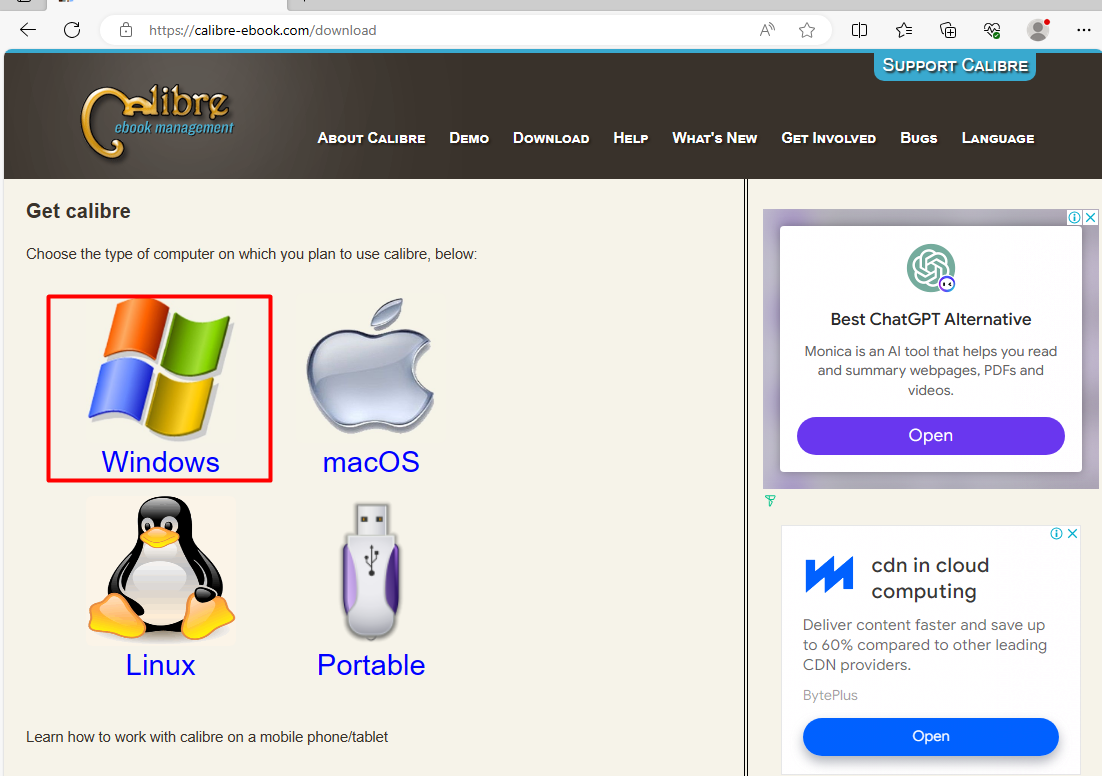
Task: Click 'Choose the type of computer' instruction text
Action: point(252,254)
